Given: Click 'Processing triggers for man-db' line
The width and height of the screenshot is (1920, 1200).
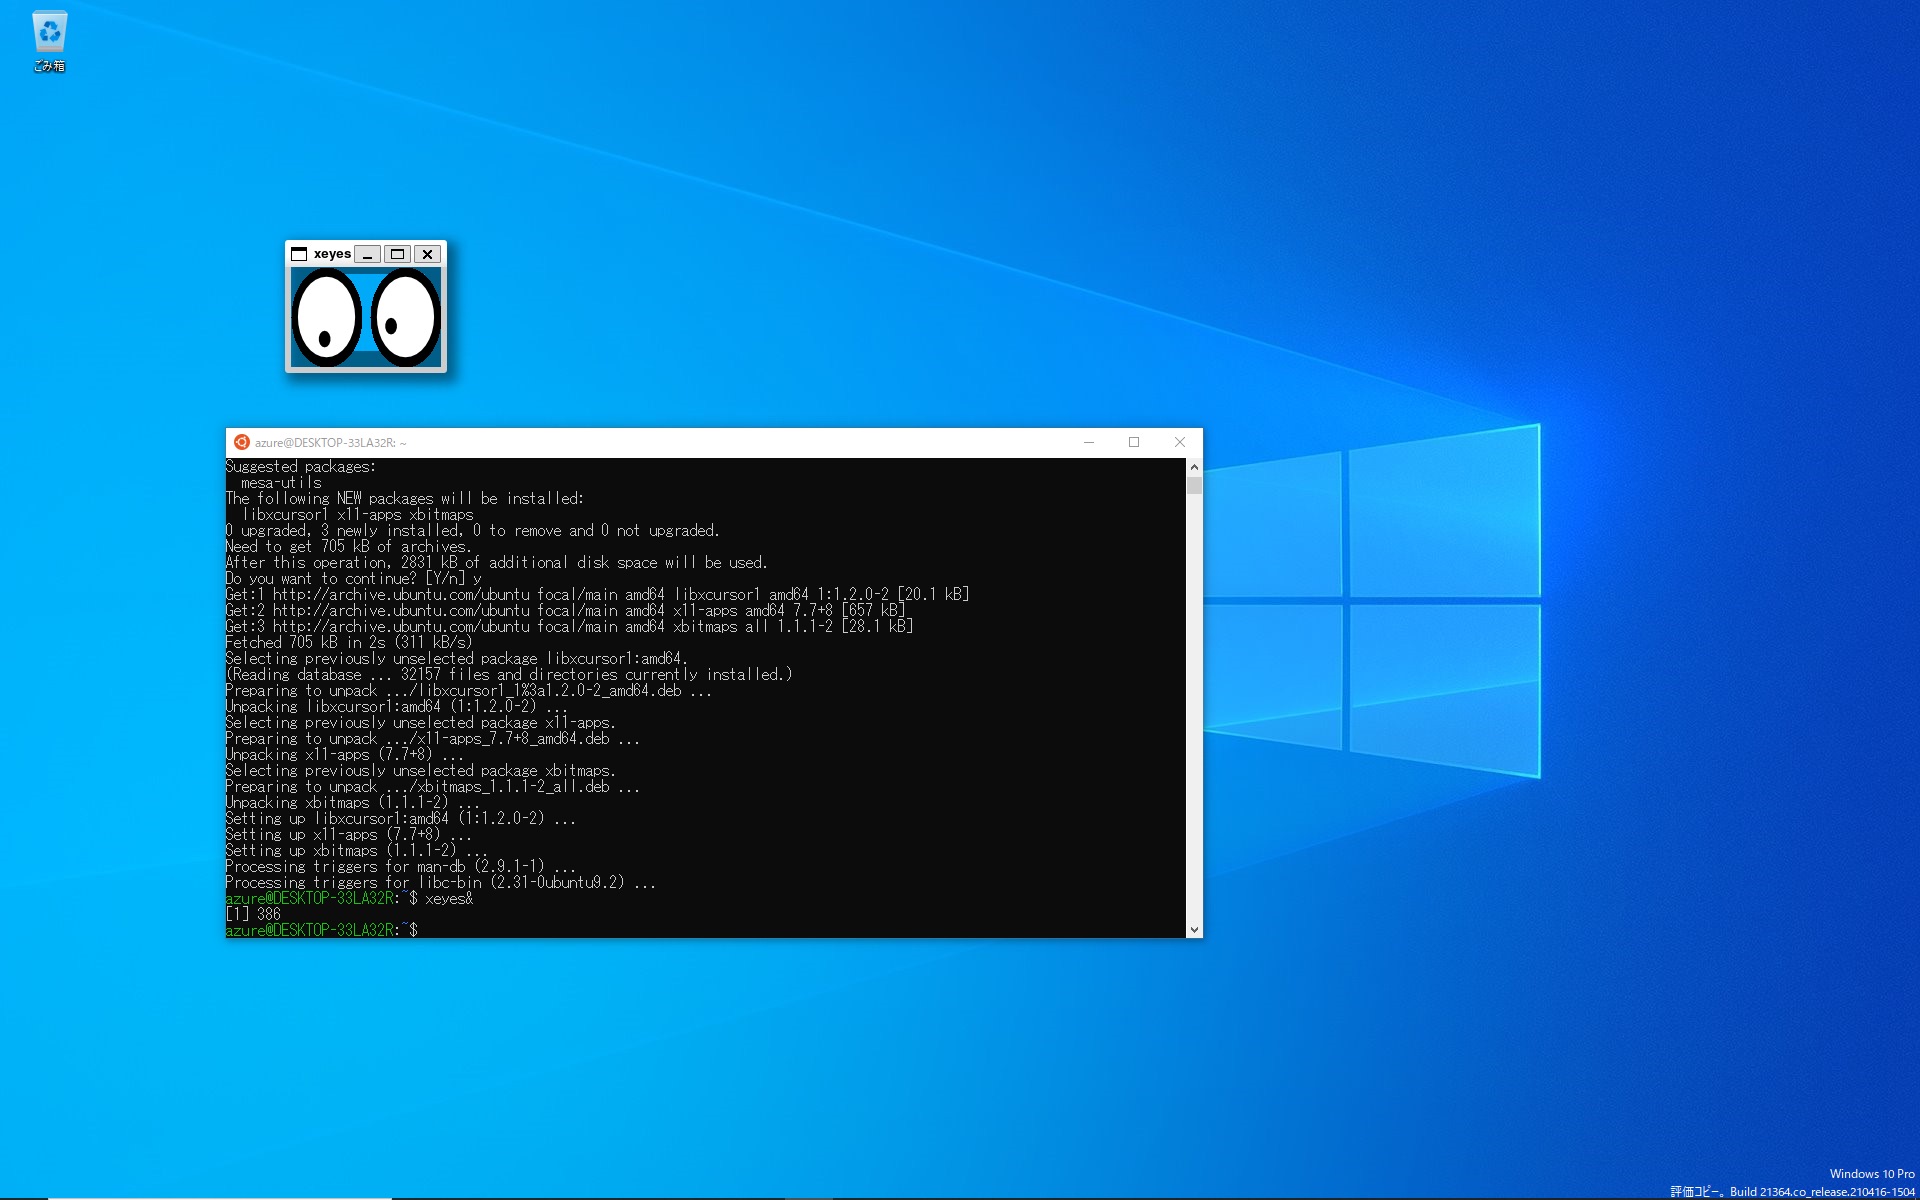Looking at the screenshot, I should click(x=401, y=867).
